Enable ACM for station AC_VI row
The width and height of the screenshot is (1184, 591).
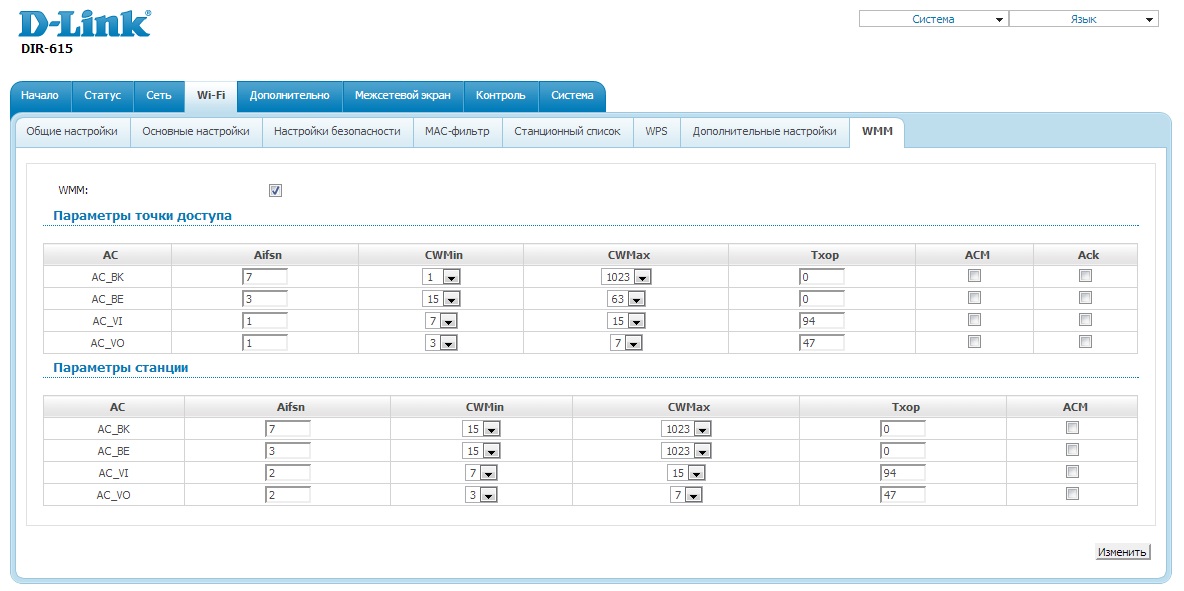click(1072, 472)
